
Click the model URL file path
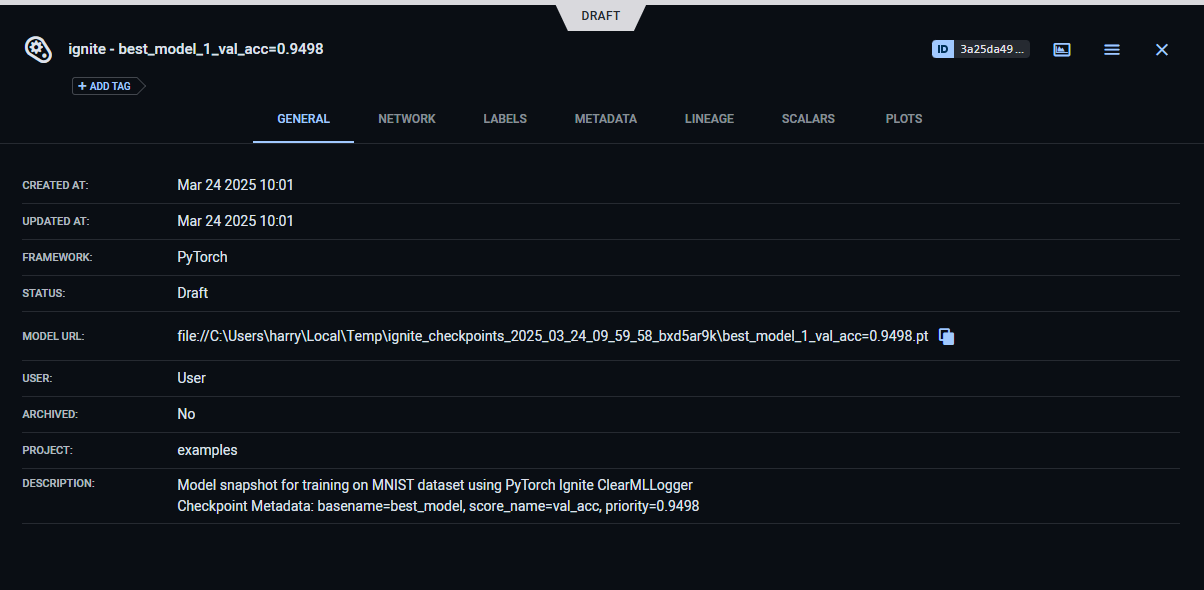(553, 337)
